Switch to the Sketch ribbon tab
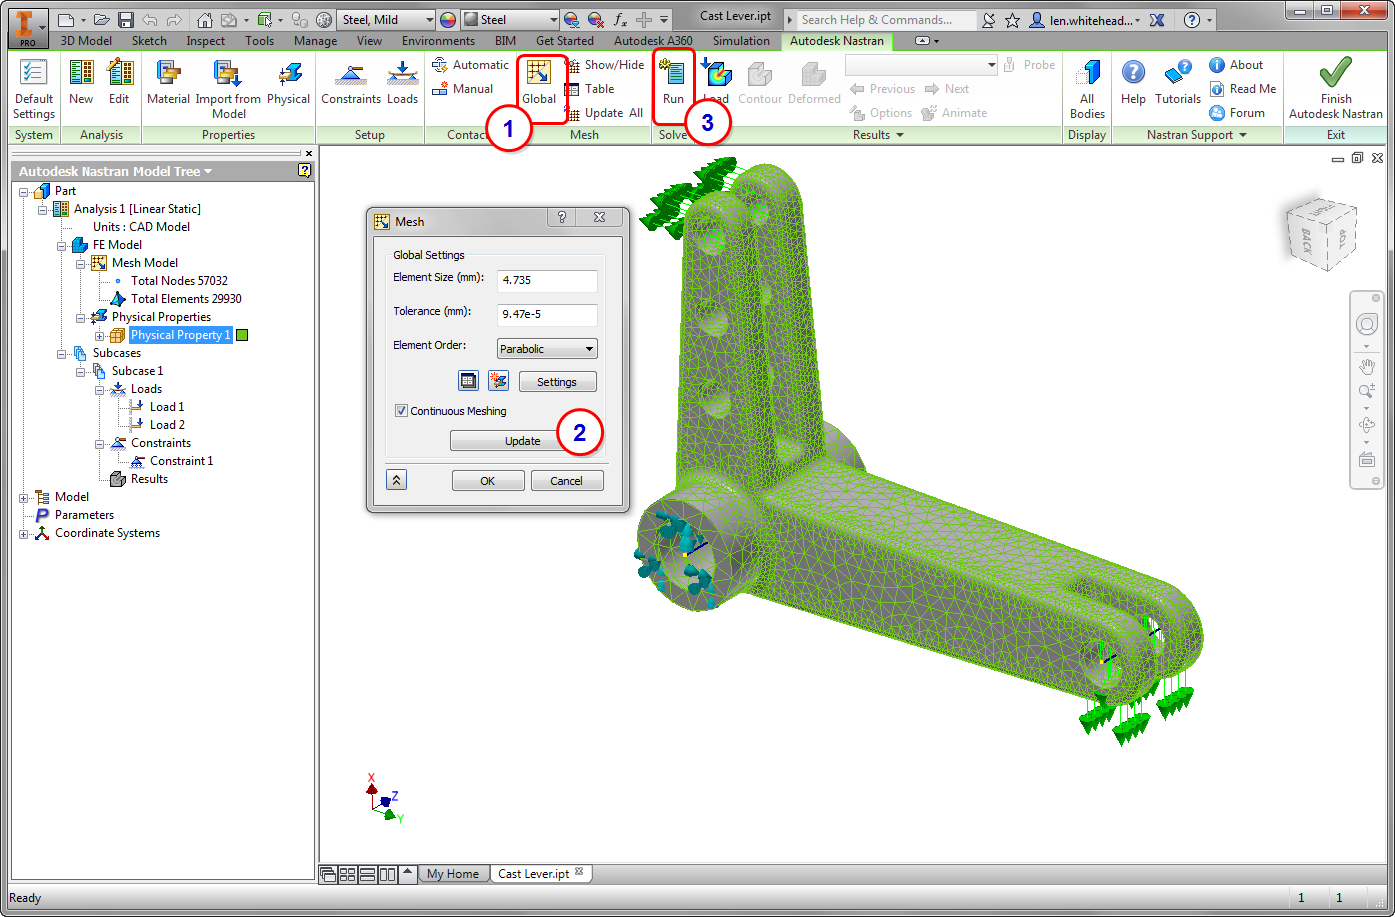This screenshot has width=1395, height=917. pos(149,41)
